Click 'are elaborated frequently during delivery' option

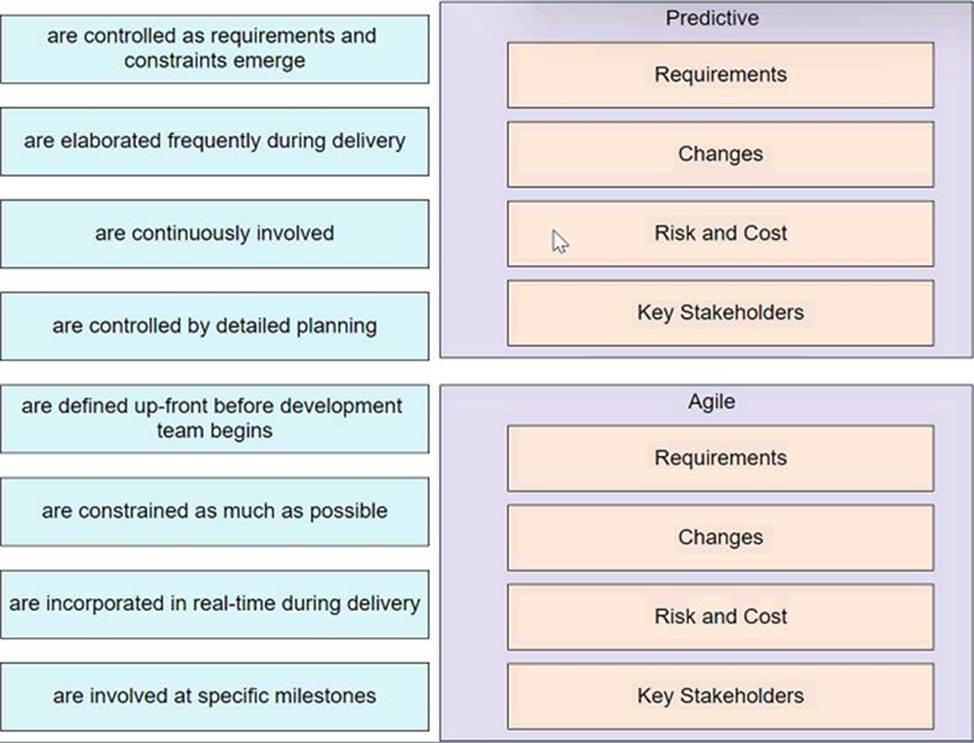(214, 141)
